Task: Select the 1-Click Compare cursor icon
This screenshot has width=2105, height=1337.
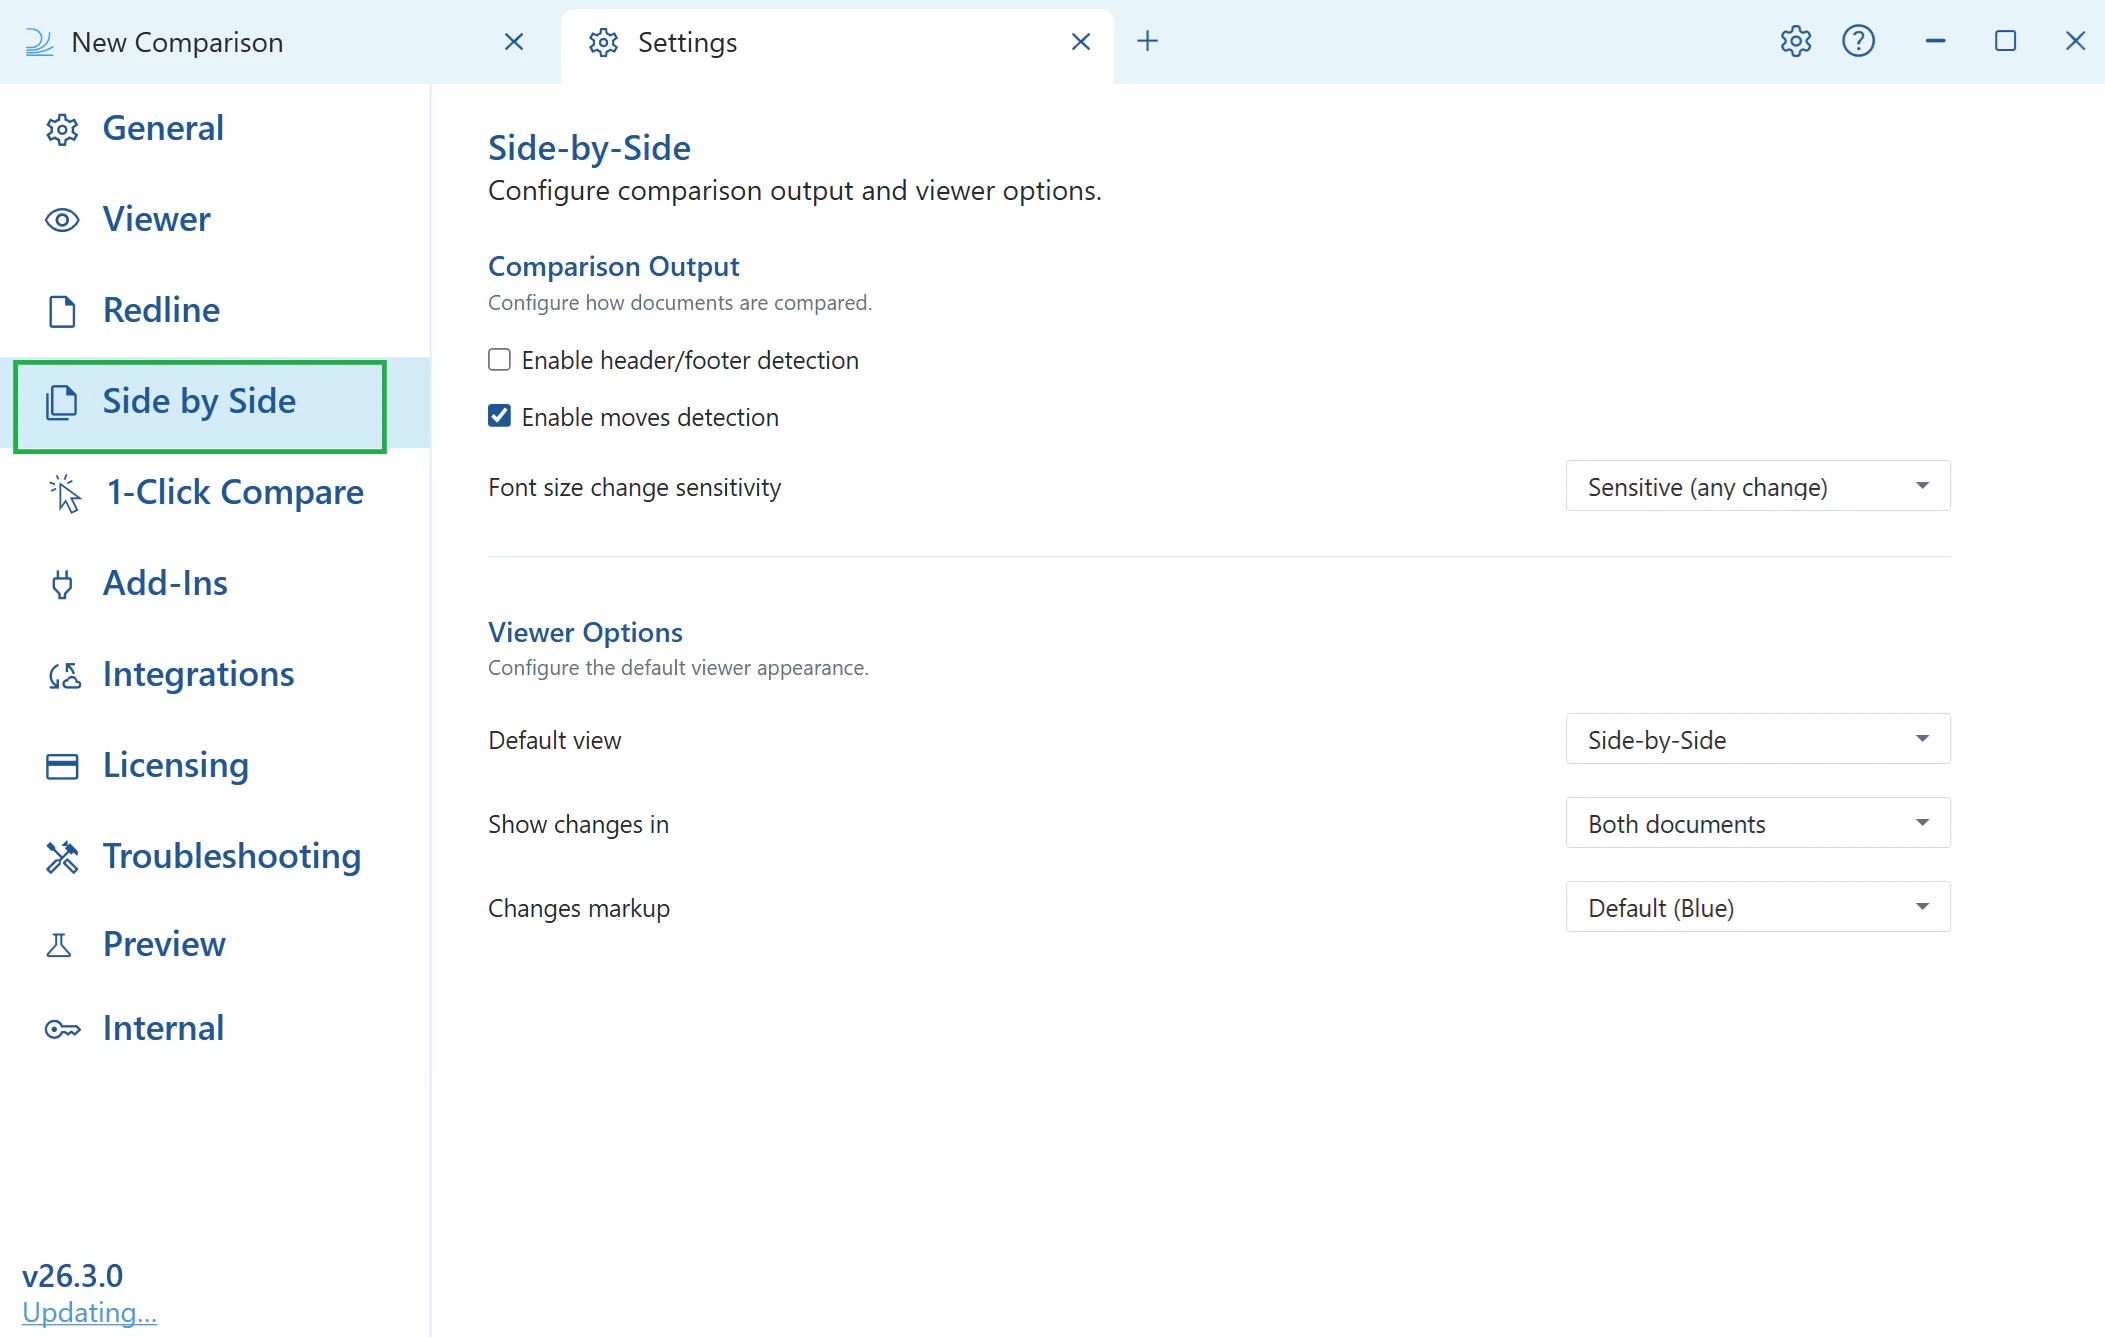Action: click(62, 493)
